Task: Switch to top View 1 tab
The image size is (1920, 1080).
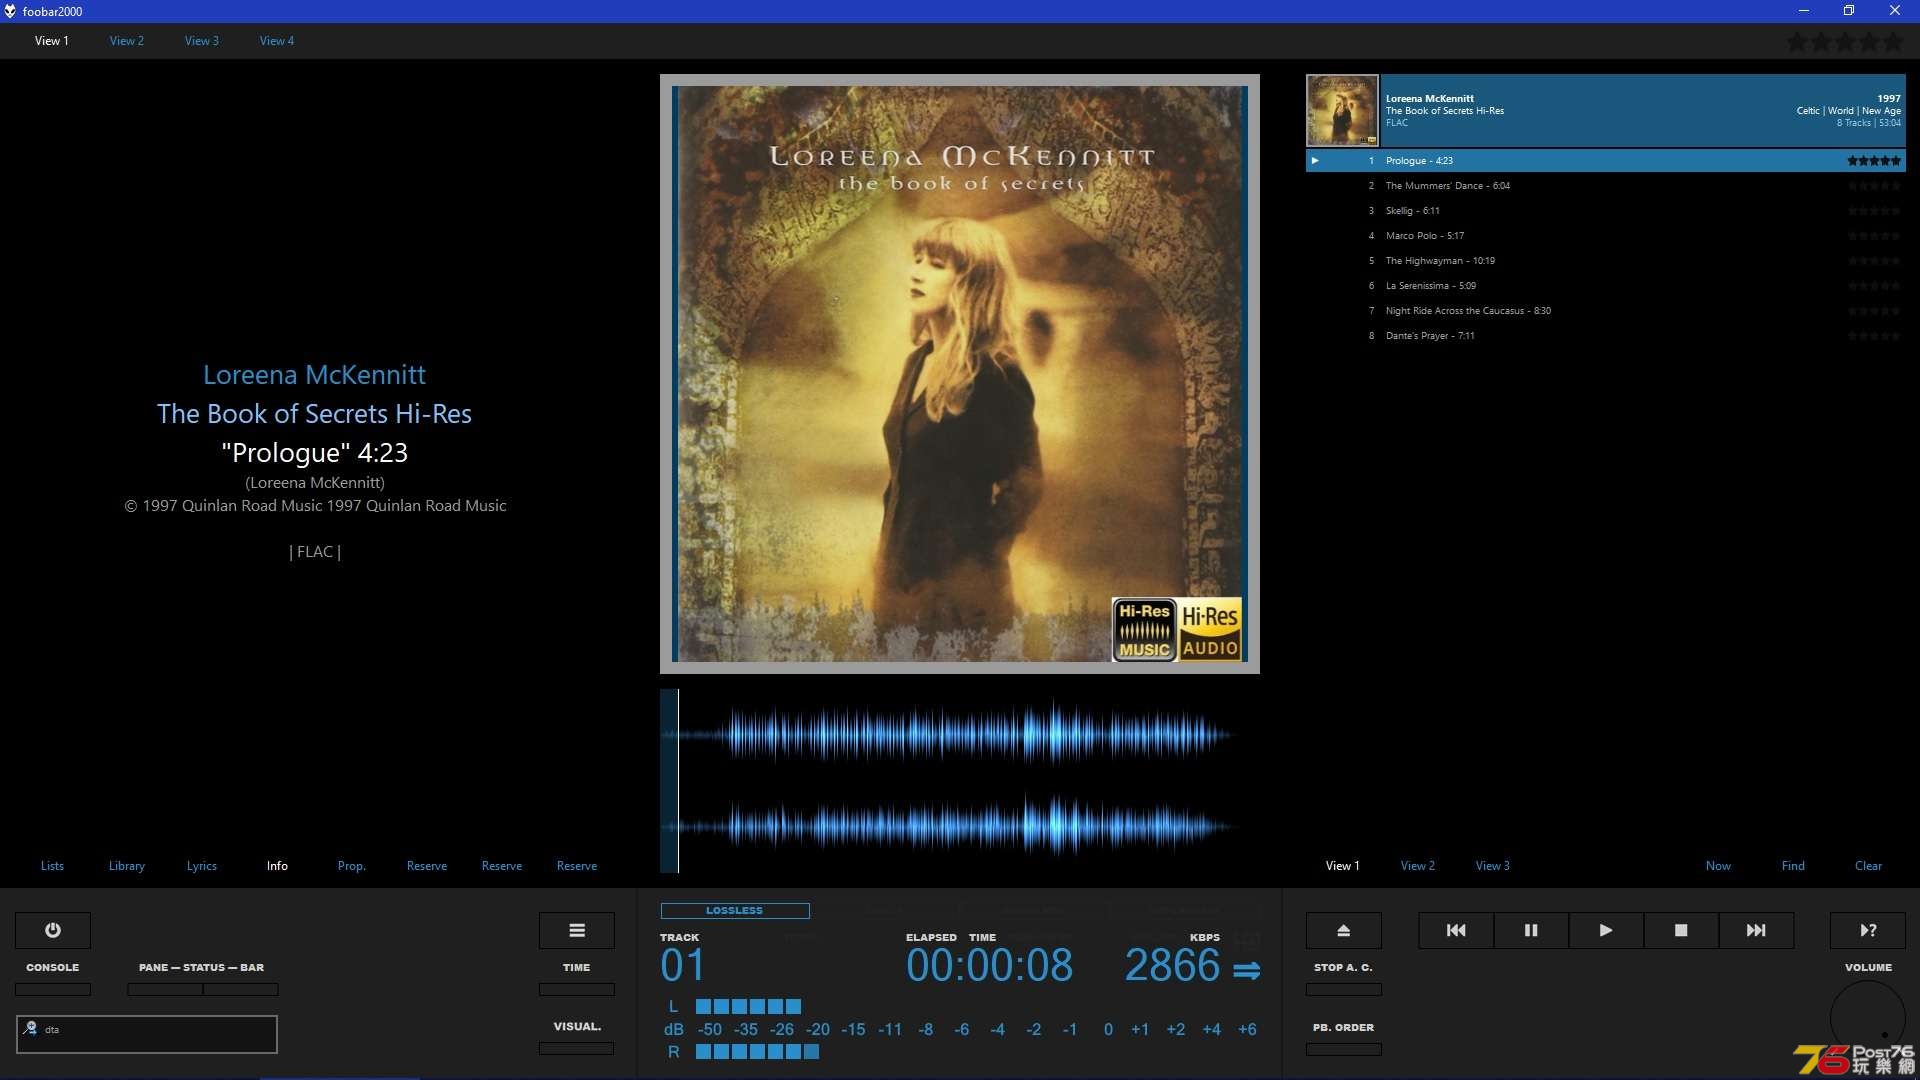Action: [52, 41]
